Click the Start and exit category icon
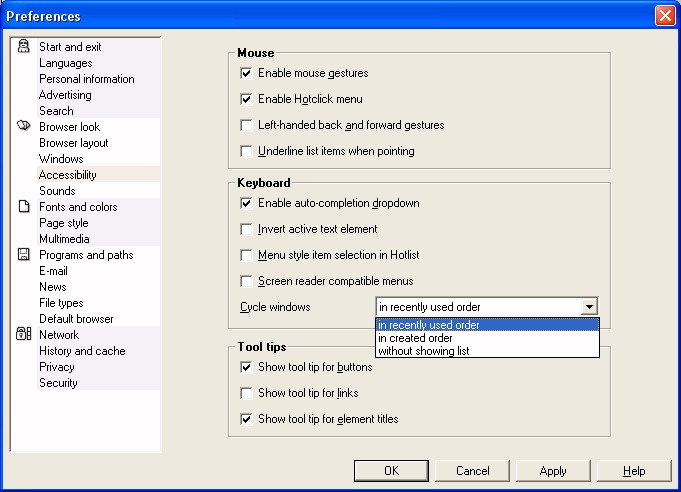 click(23, 46)
